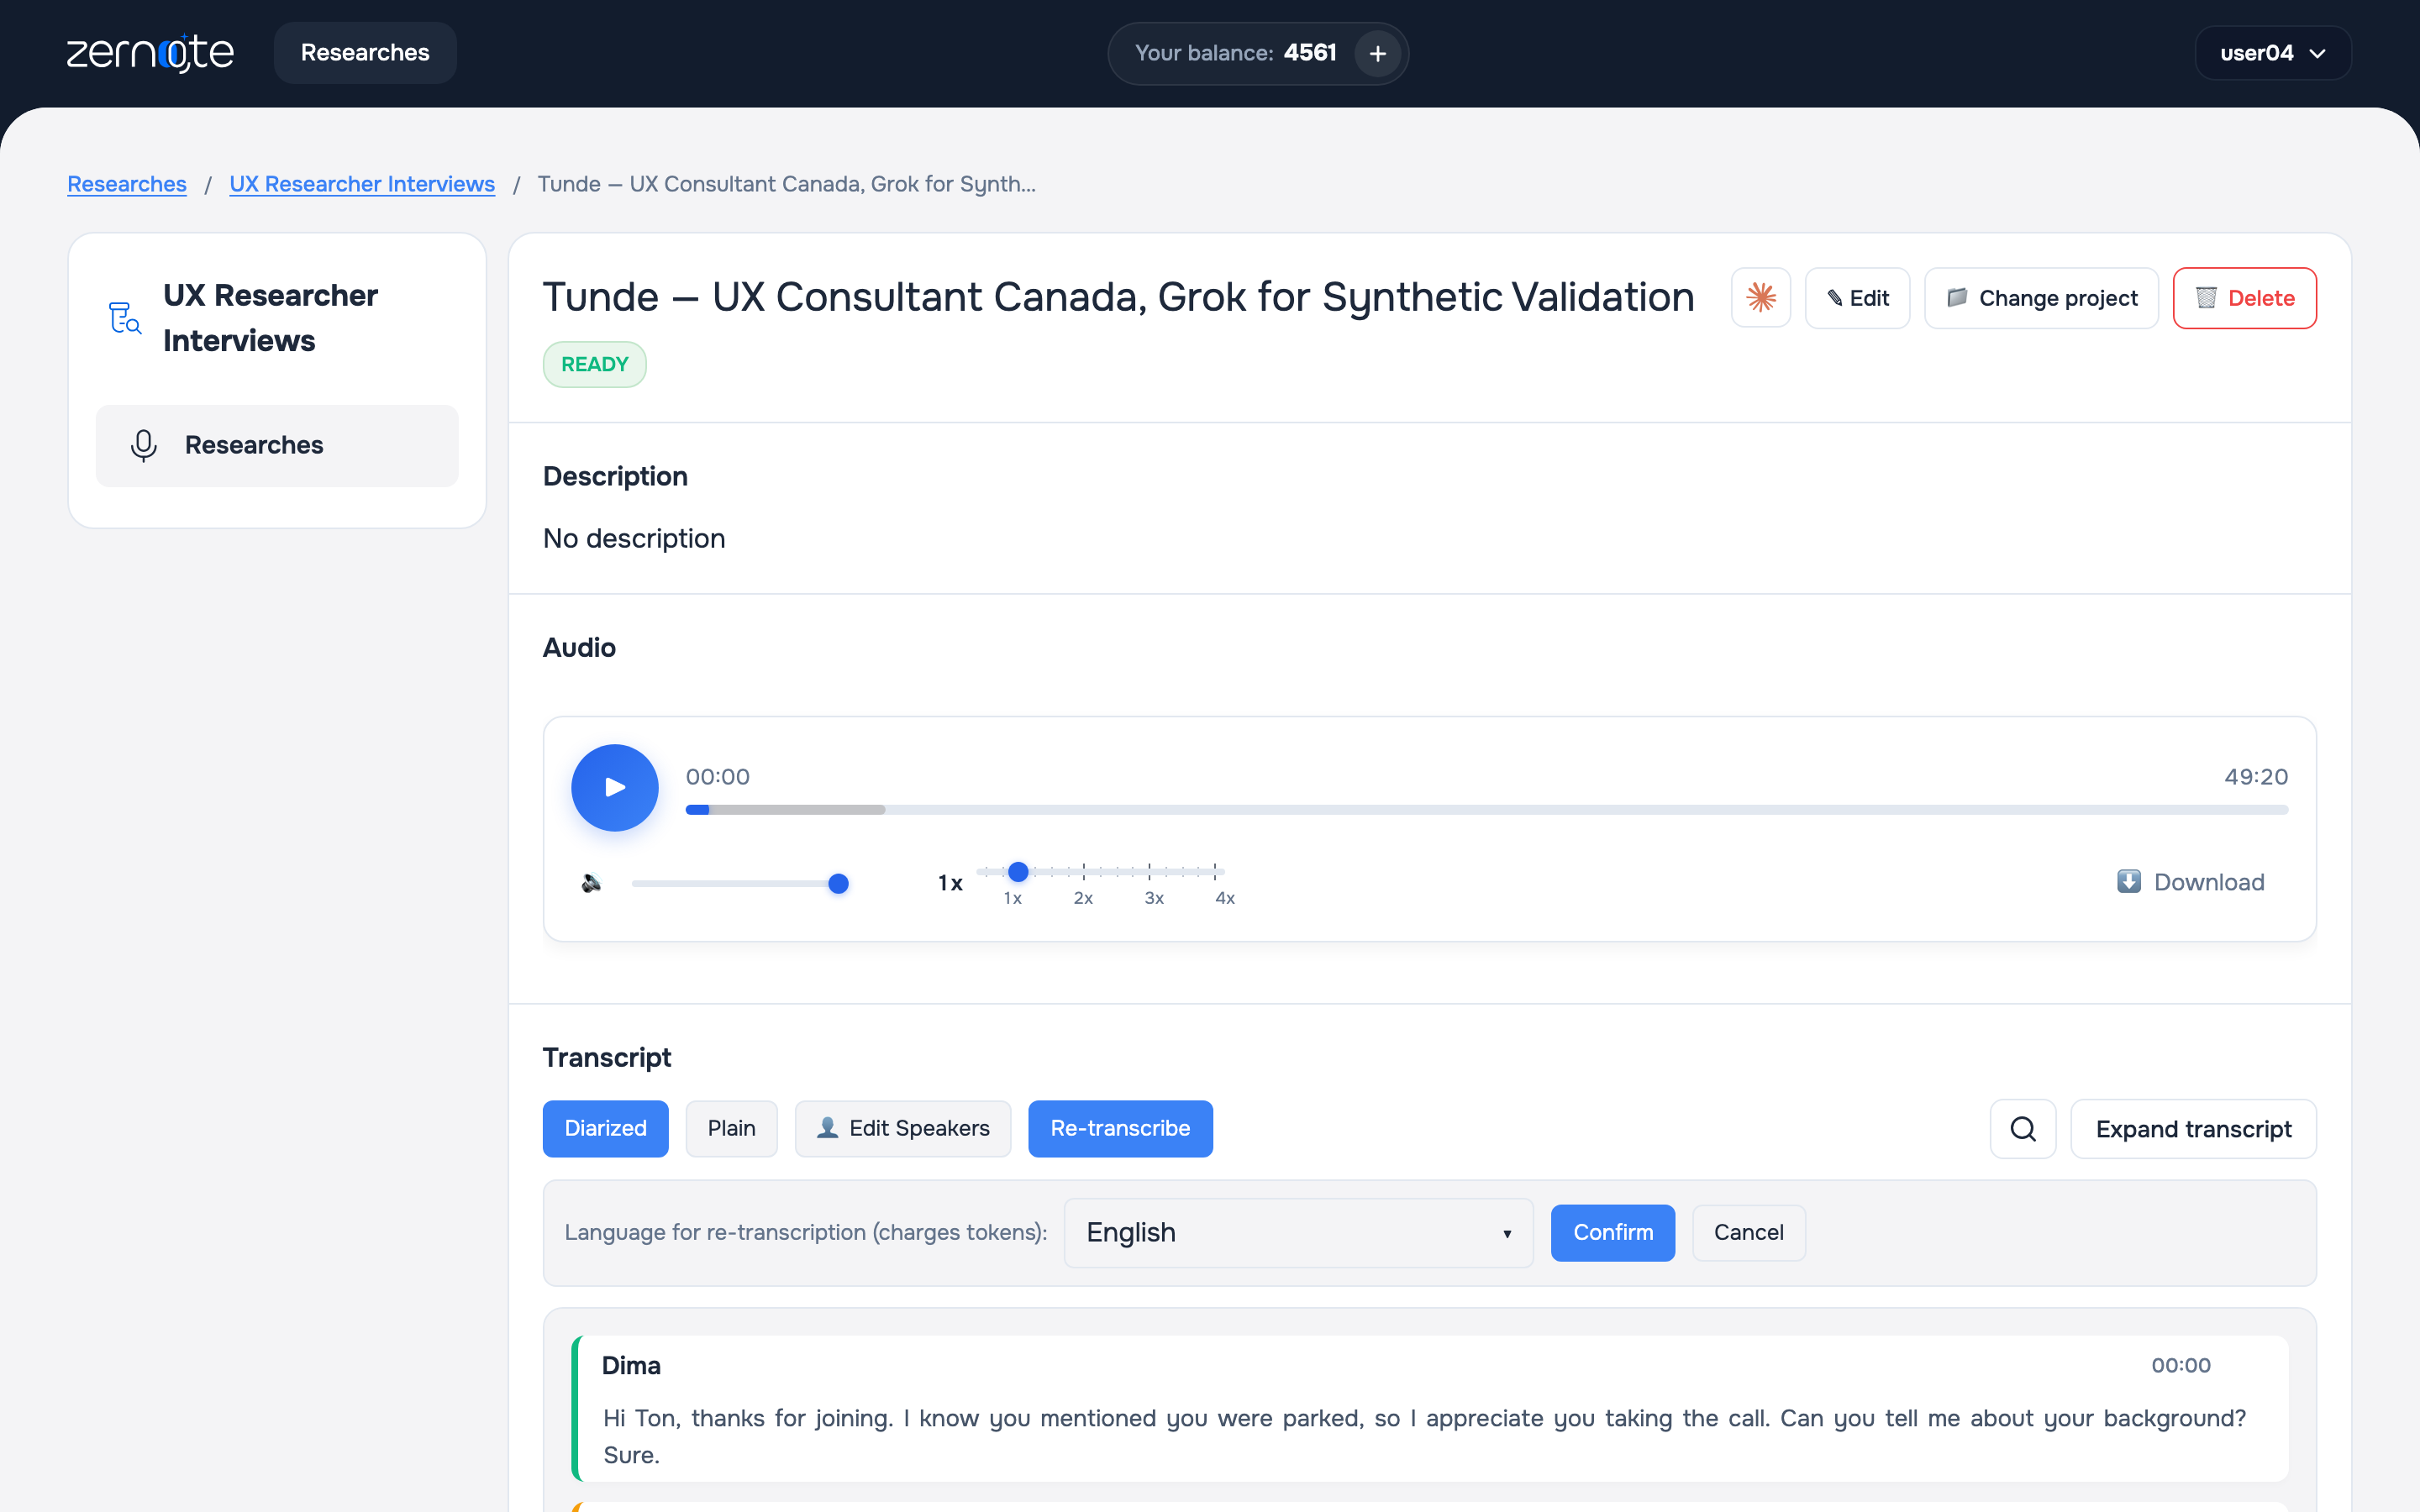Adjust the volume slider

740,883
